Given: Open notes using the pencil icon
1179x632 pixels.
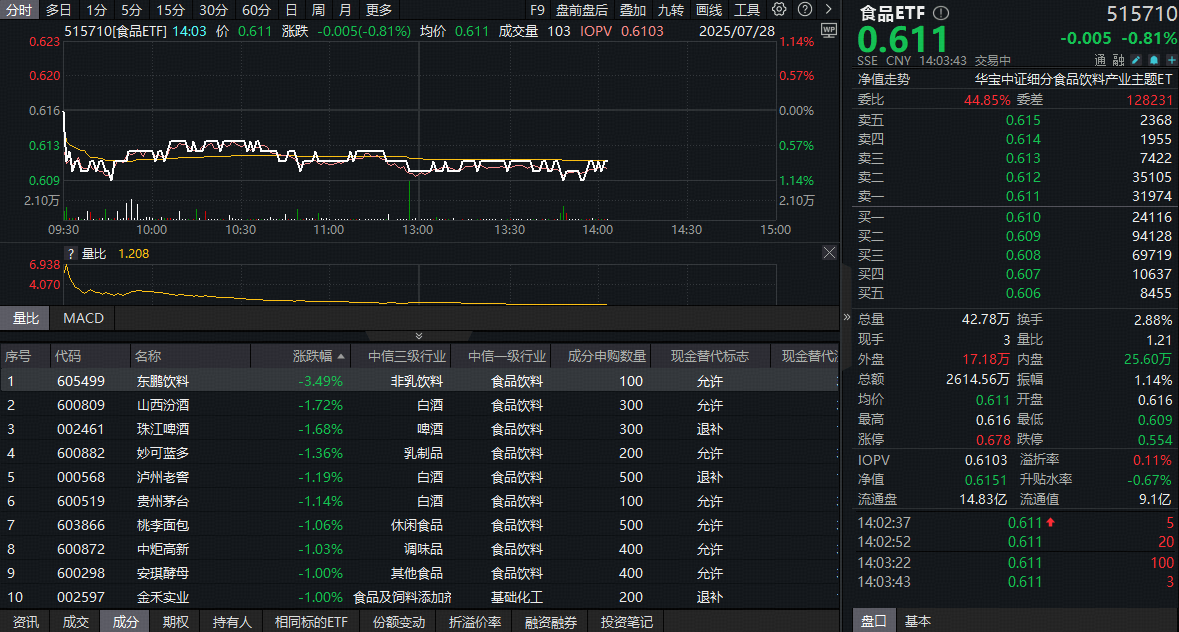Looking at the screenshot, I should pyautogui.click(x=1136, y=60).
